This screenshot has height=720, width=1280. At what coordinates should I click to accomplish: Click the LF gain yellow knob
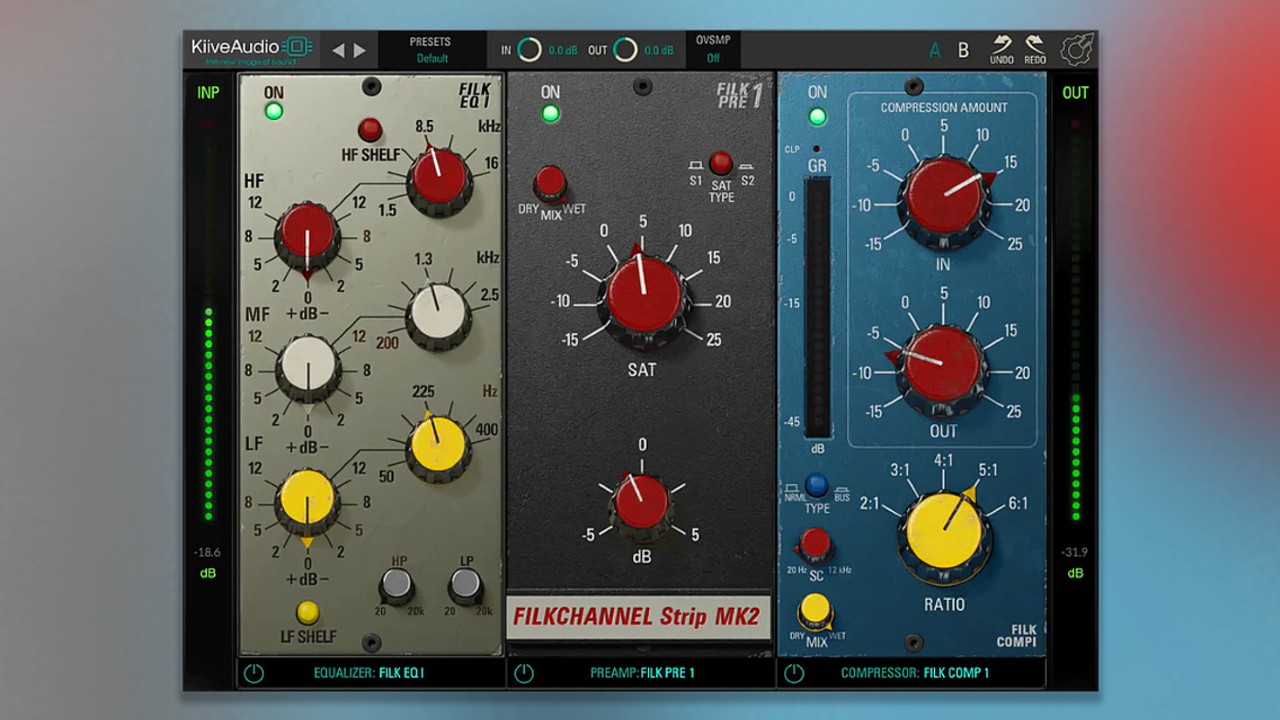[x=307, y=500]
